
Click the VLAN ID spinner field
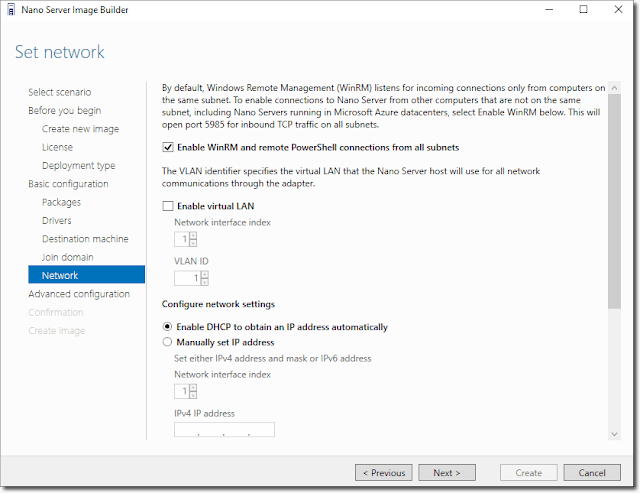(x=191, y=278)
